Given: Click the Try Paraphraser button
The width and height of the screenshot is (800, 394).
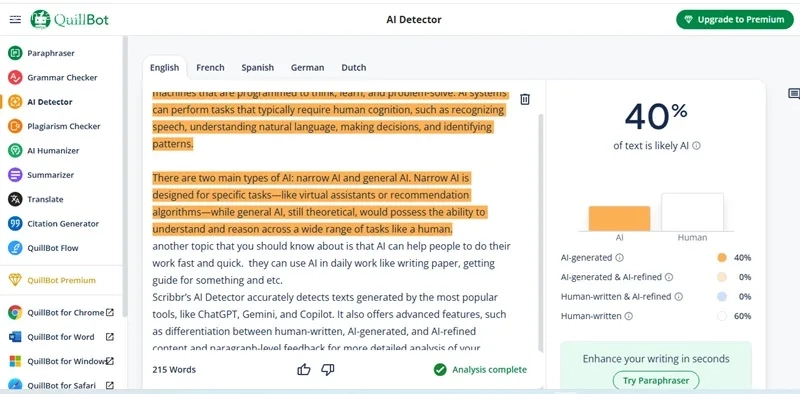Looking at the screenshot, I should coord(656,380).
